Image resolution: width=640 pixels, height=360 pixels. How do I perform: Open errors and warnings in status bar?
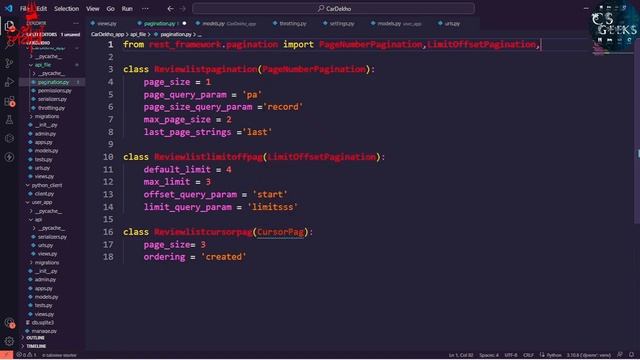(27, 355)
